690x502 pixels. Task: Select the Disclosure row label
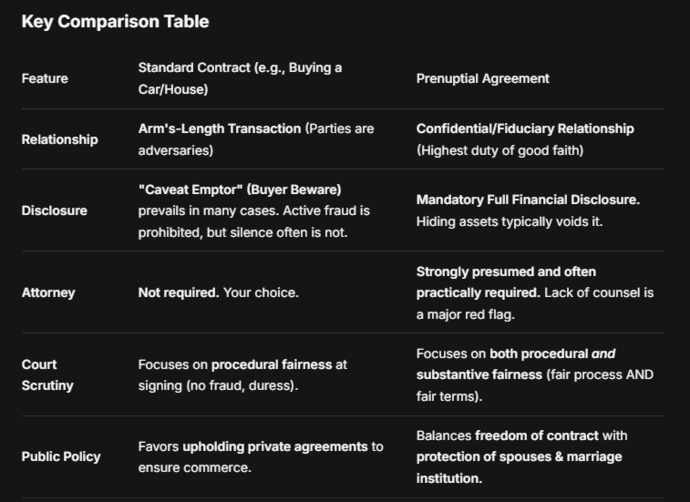click(x=55, y=210)
